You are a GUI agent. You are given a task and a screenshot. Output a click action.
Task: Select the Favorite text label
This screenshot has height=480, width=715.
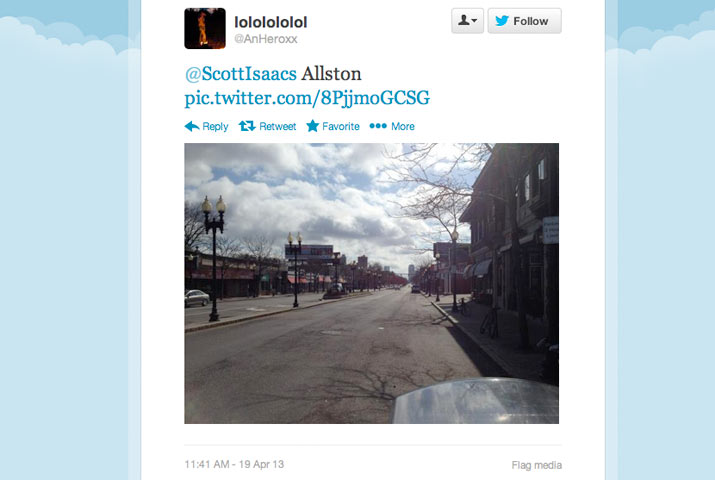[x=341, y=126]
